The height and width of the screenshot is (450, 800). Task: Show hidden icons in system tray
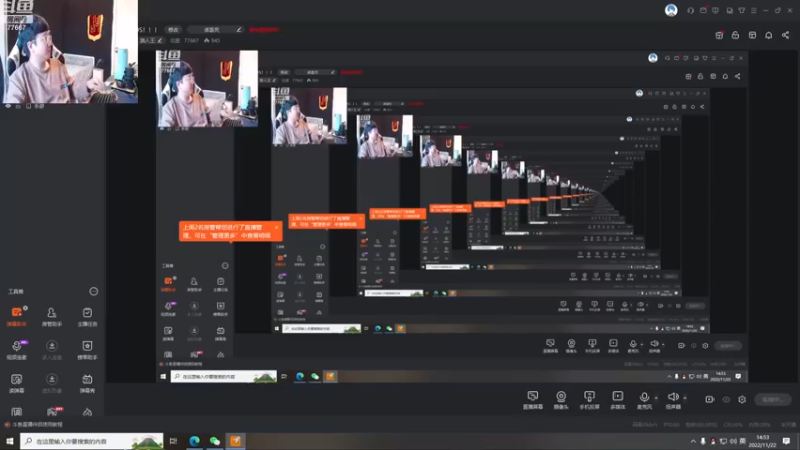click(693, 441)
